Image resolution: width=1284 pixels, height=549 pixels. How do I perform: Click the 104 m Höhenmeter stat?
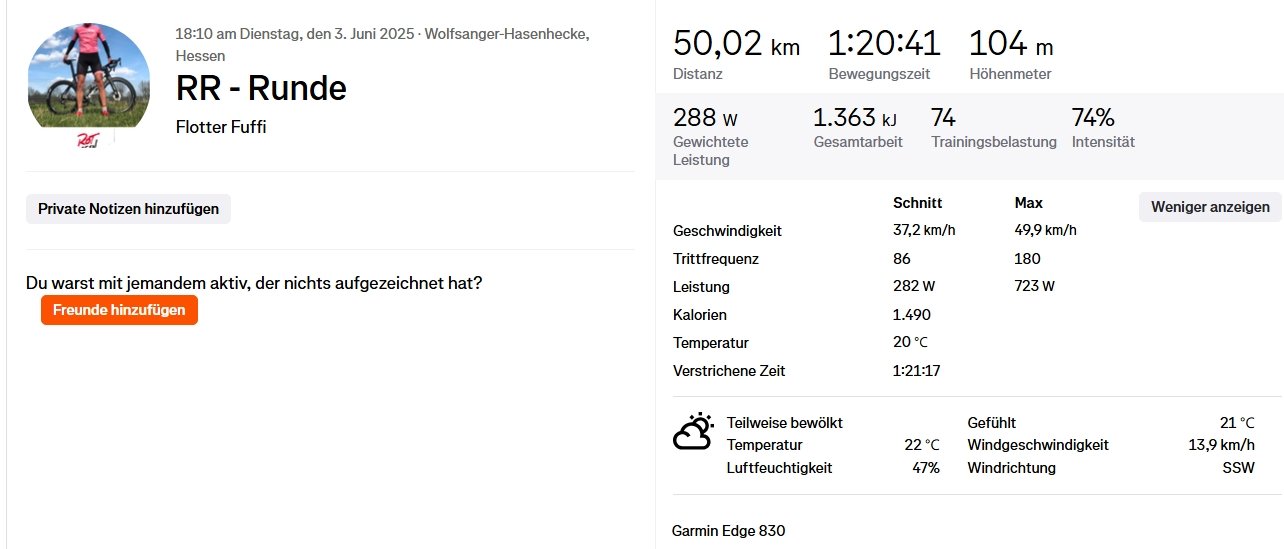coord(1011,45)
